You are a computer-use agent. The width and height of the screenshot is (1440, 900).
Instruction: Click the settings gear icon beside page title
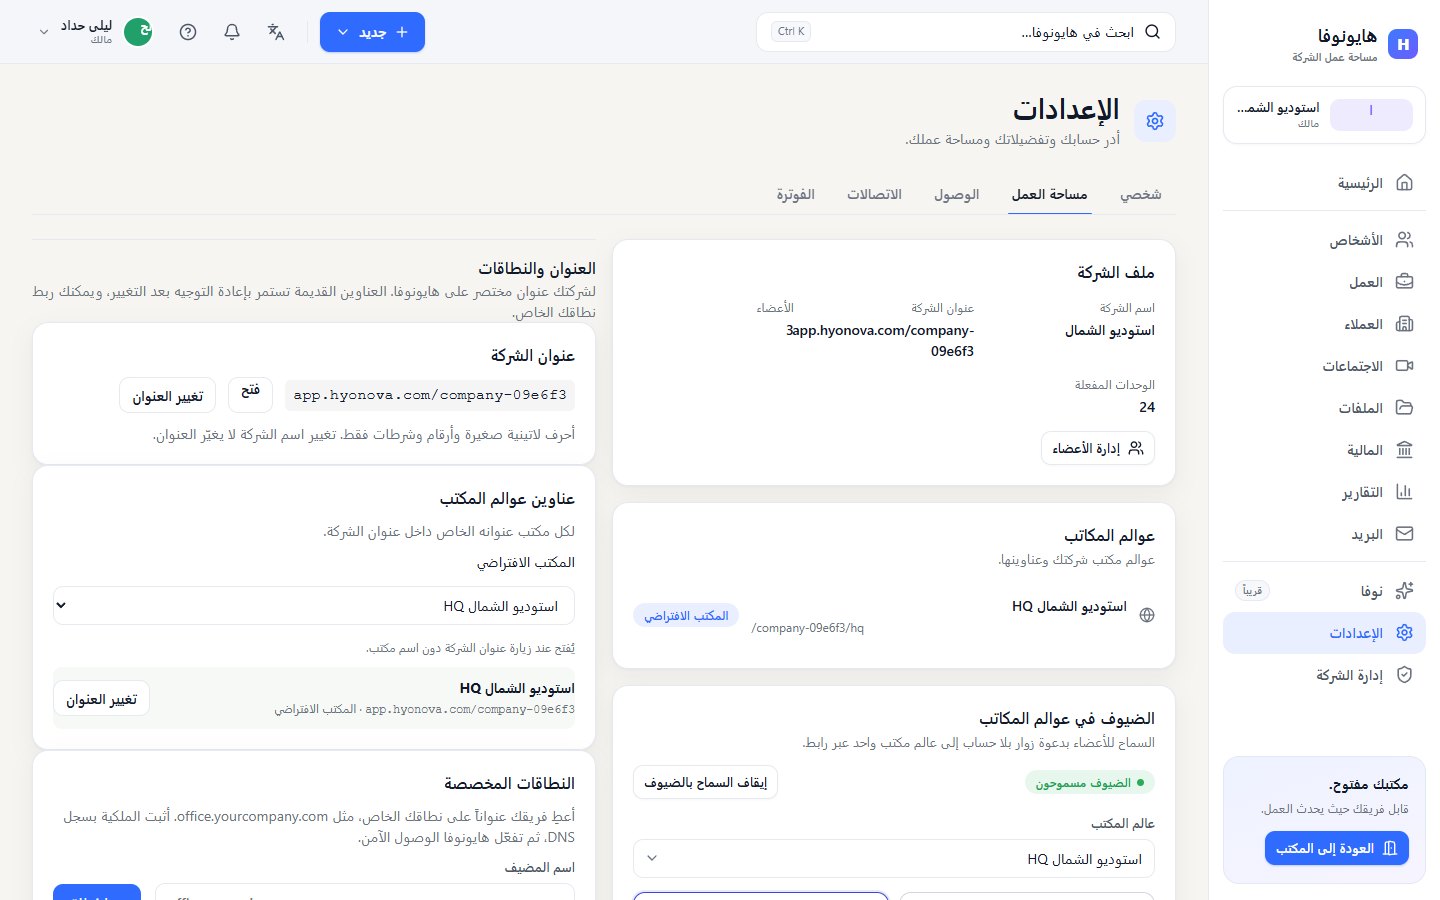[x=1155, y=121]
